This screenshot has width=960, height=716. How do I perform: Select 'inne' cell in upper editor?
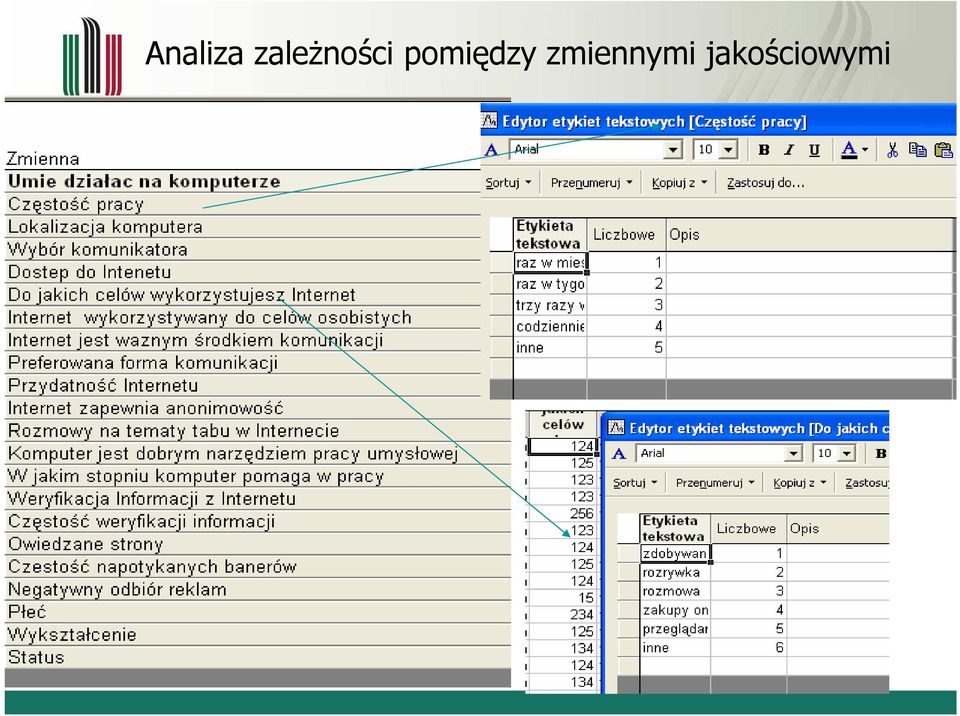click(550, 347)
